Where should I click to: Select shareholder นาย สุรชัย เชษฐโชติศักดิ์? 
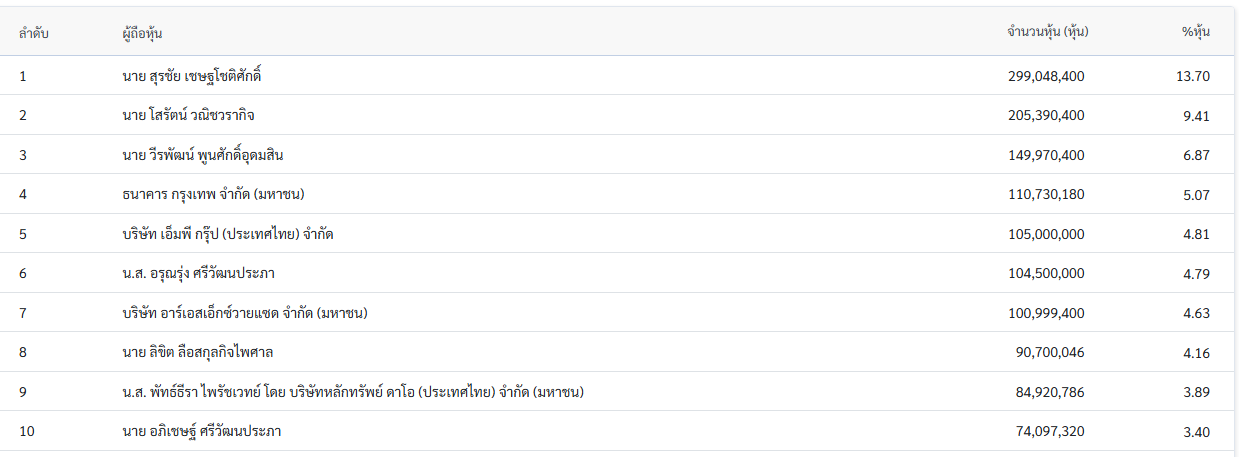(x=191, y=76)
